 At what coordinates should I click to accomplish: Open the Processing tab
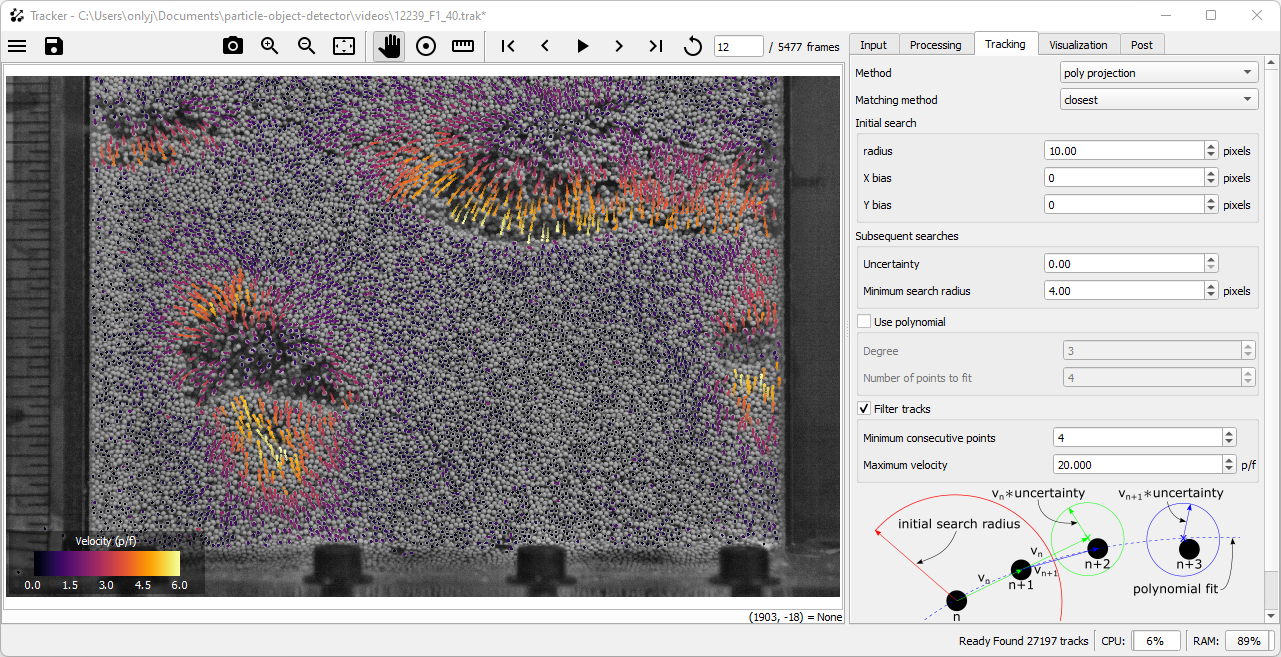[935, 45]
